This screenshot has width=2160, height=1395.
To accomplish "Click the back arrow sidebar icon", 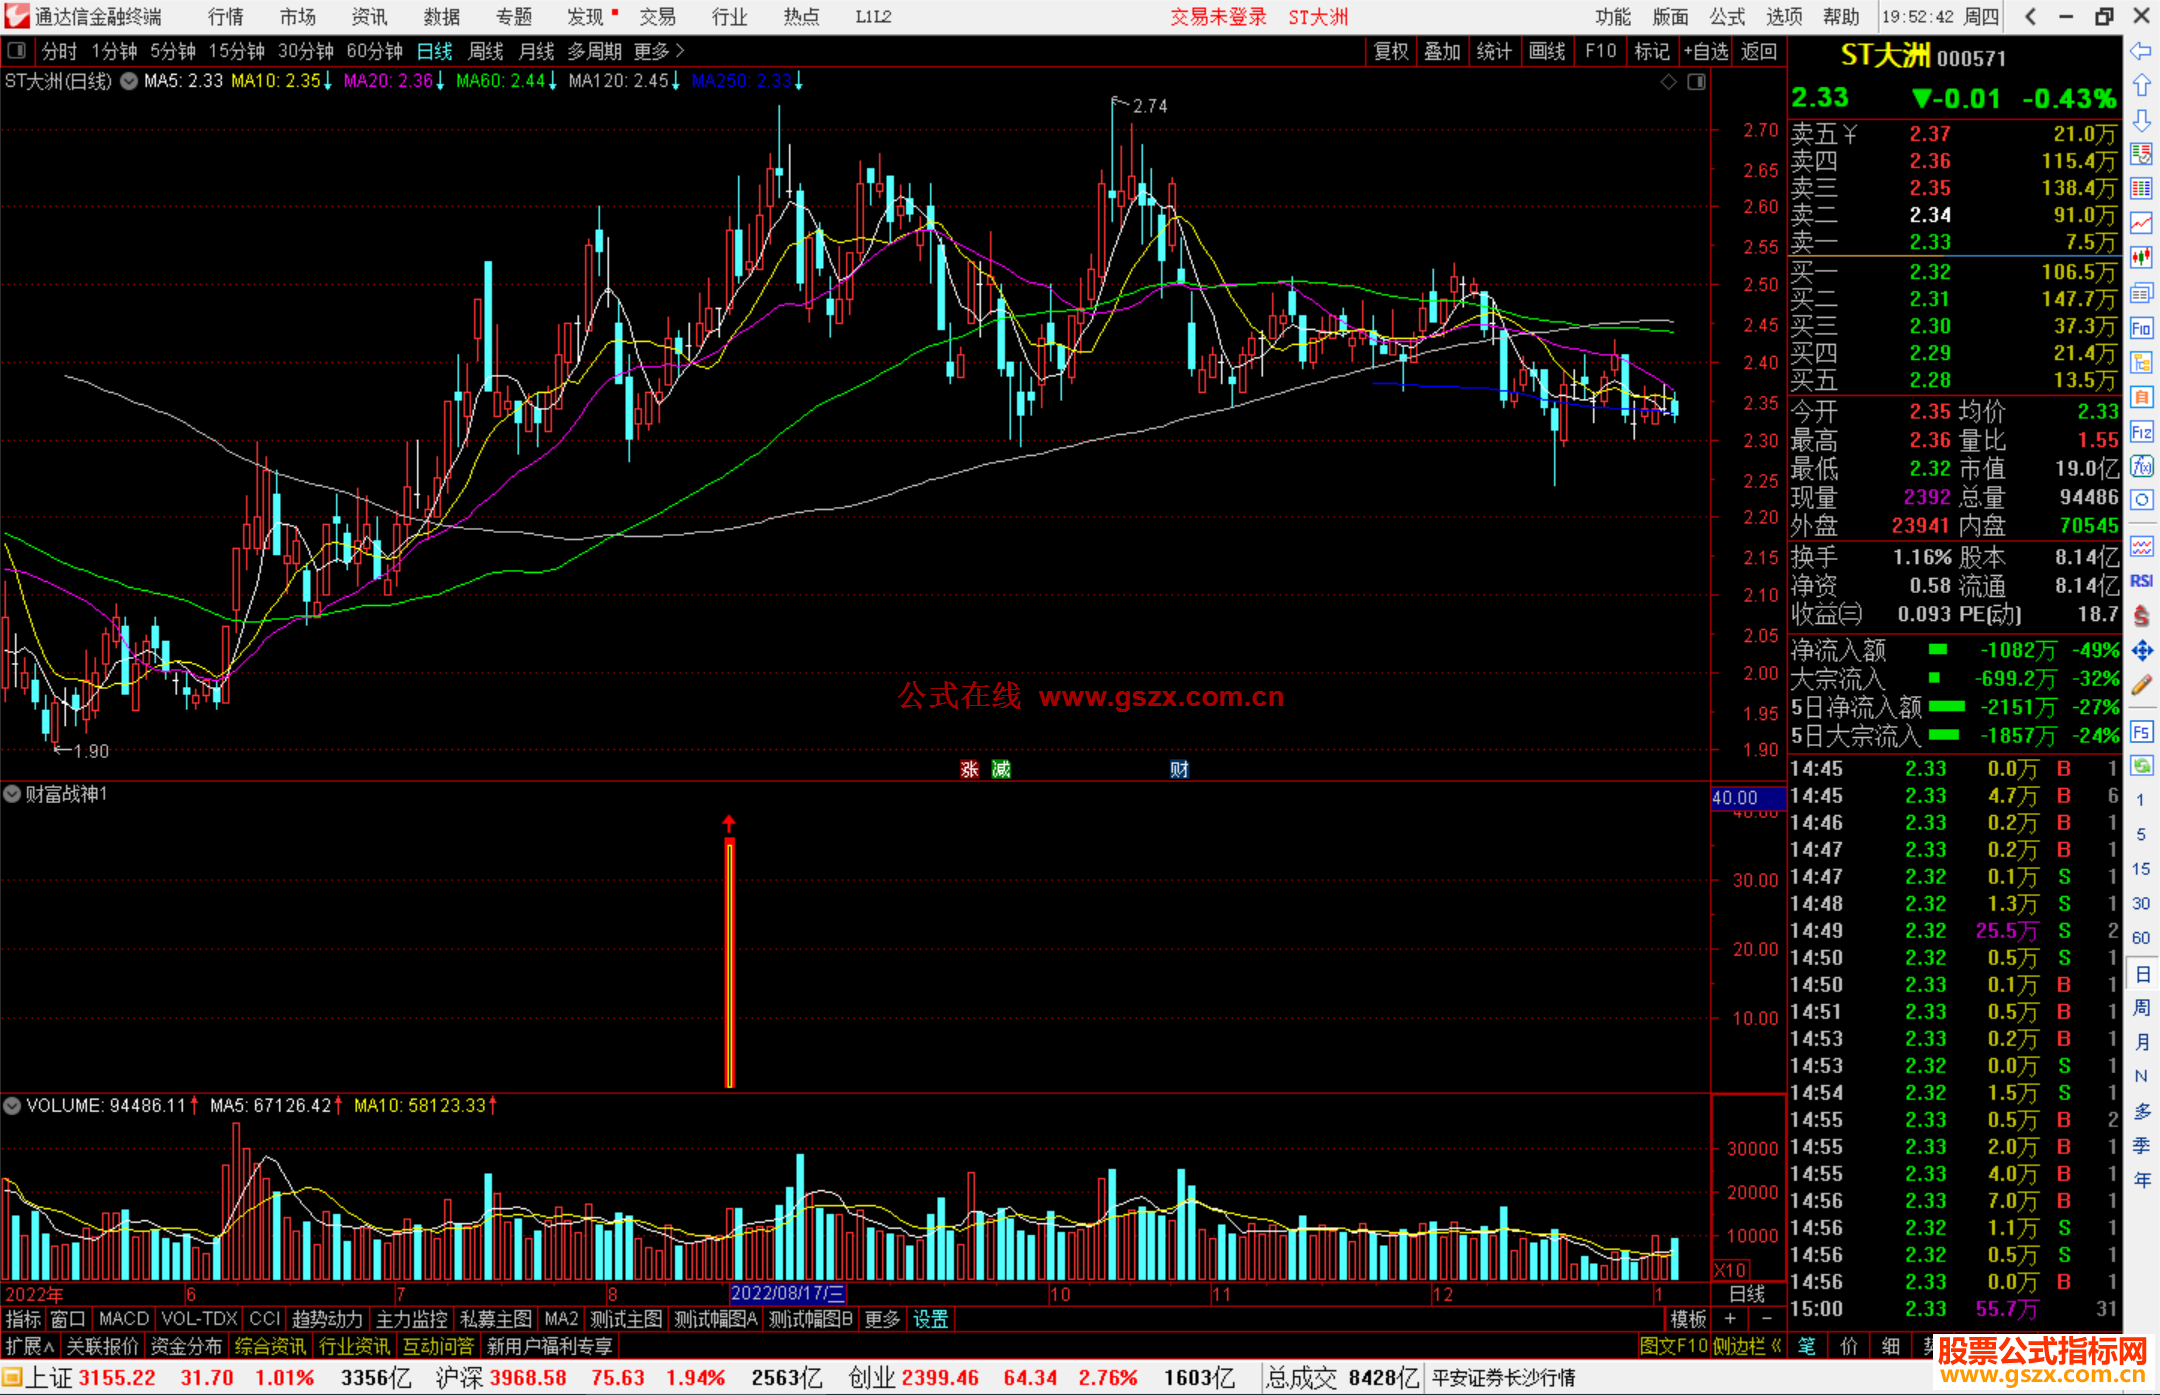I will (2141, 51).
